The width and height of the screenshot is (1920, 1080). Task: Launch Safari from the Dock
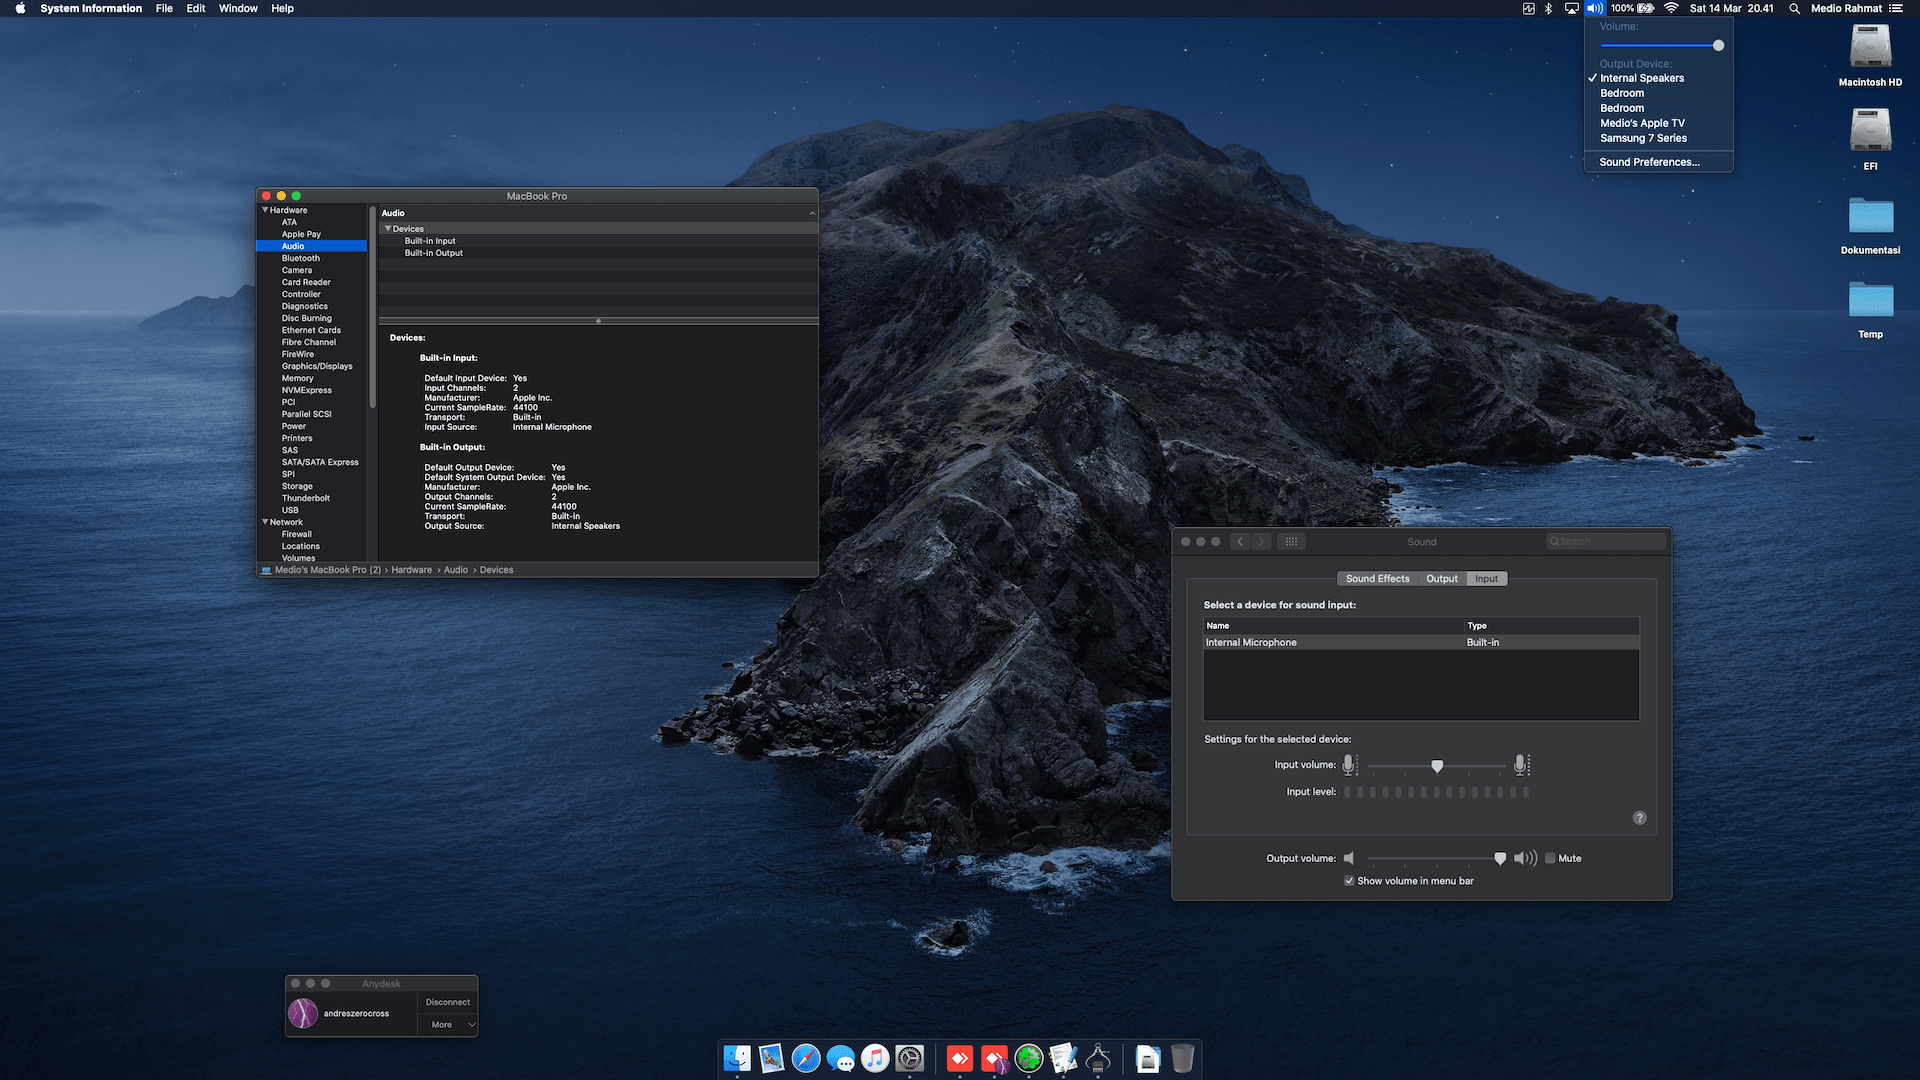tap(806, 1058)
